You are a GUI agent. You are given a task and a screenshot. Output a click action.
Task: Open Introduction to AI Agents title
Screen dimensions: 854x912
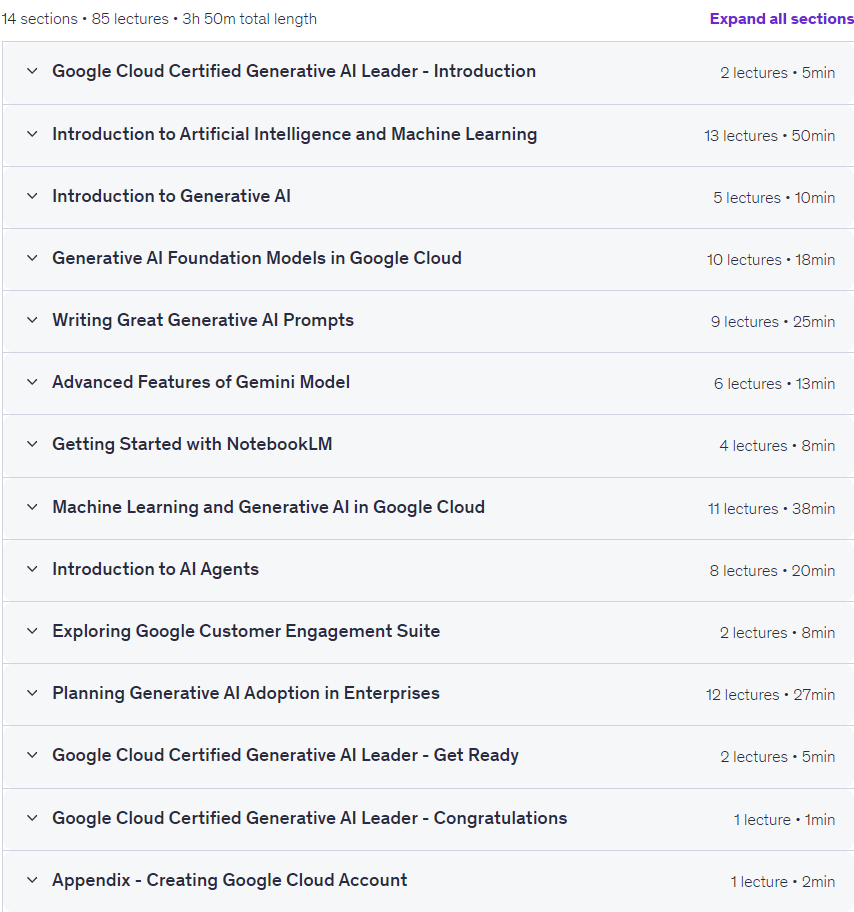(155, 569)
